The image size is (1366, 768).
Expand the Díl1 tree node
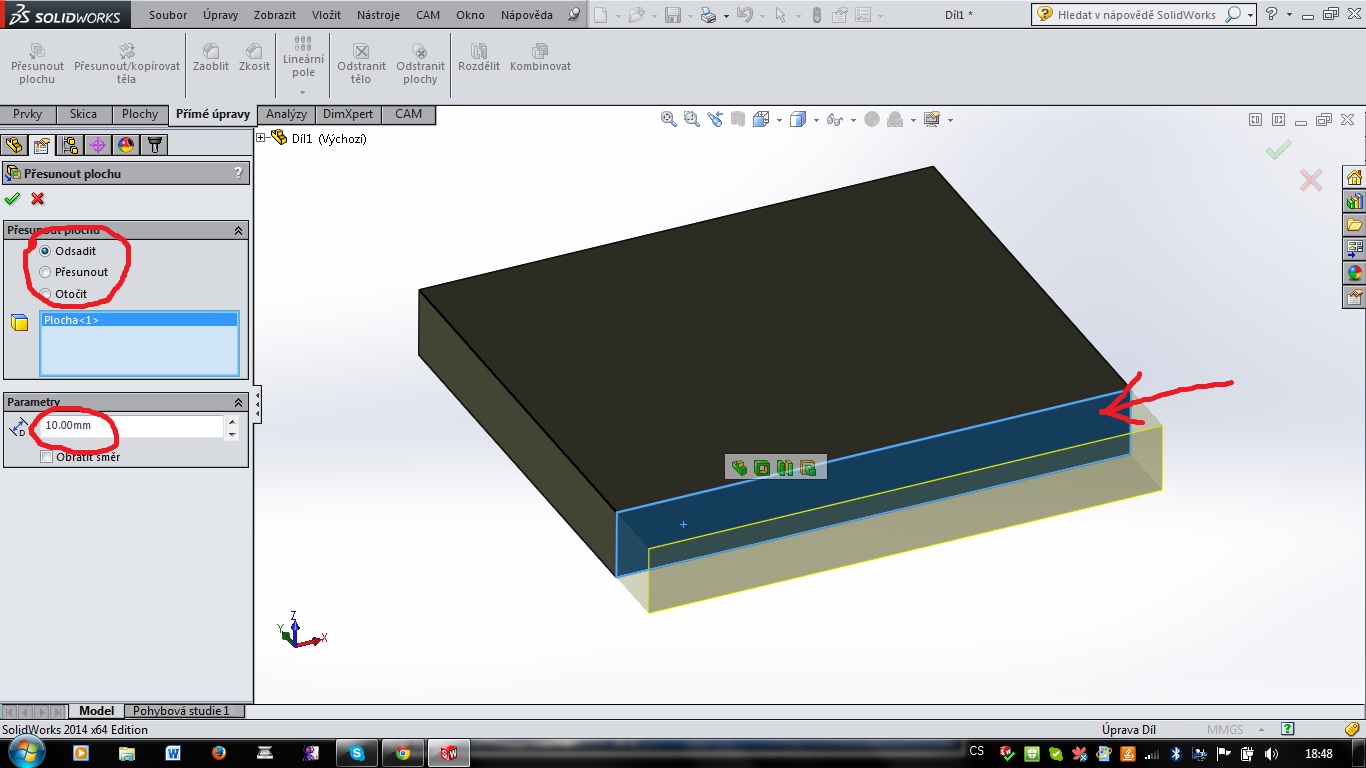click(x=262, y=138)
